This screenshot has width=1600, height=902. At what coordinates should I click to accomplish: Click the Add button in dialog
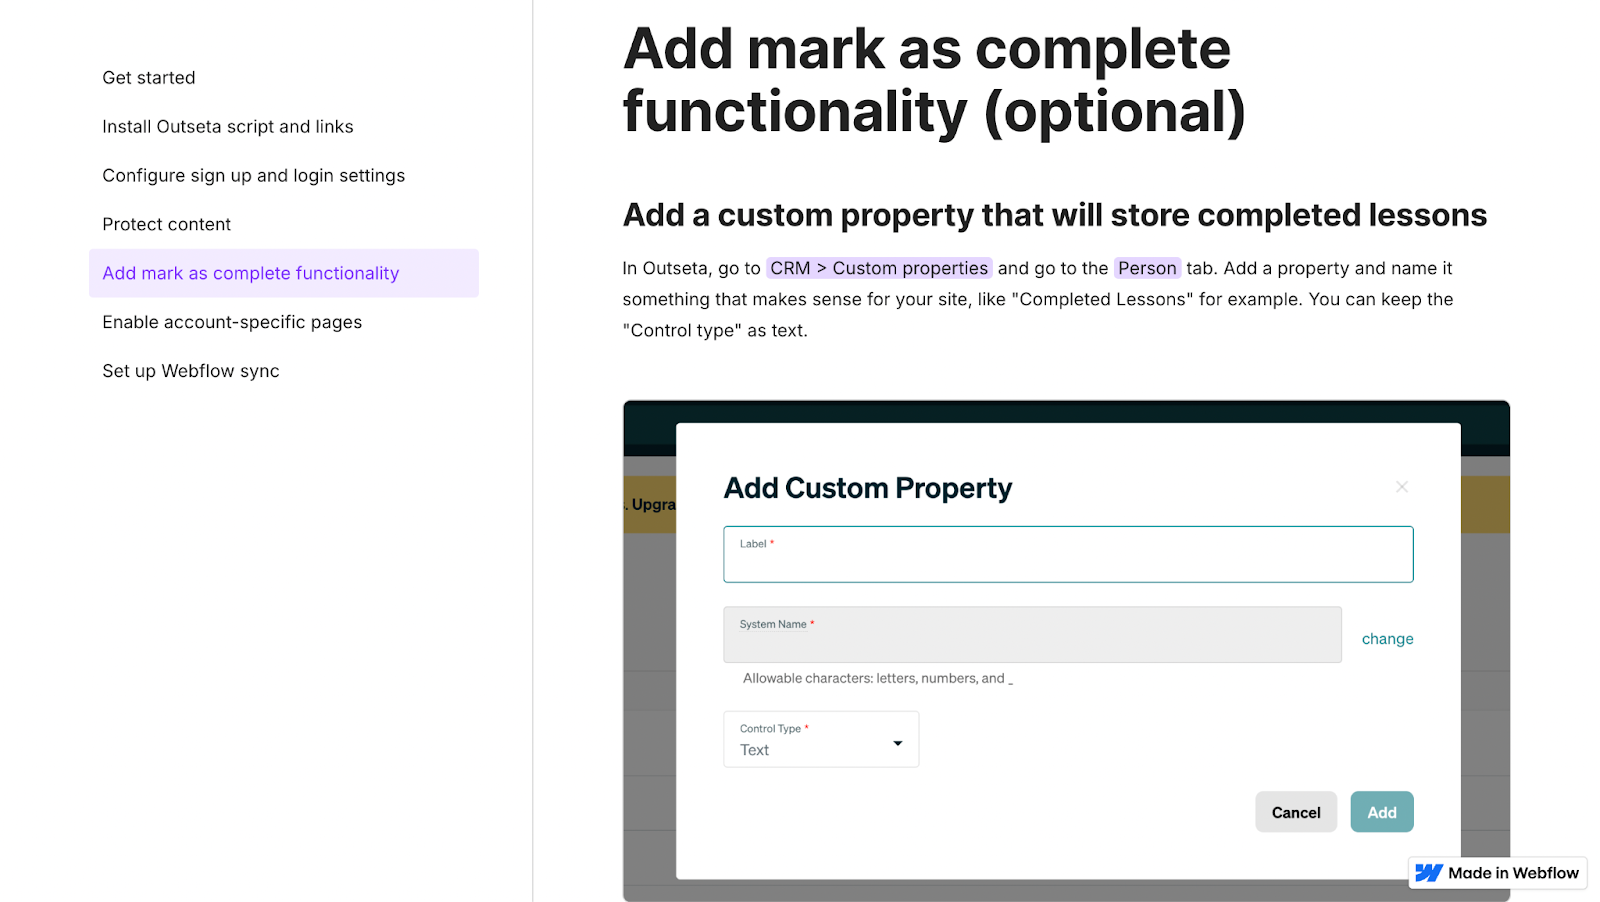point(1382,812)
